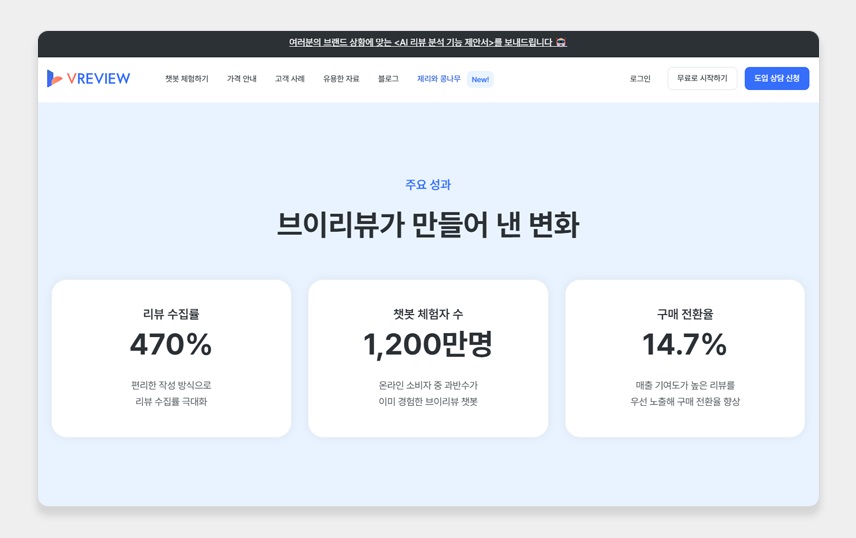This screenshot has height=538, width=856.
Task: Click the 온라인 소비자 중 과반수가 text
Action: tap(428, 385)
